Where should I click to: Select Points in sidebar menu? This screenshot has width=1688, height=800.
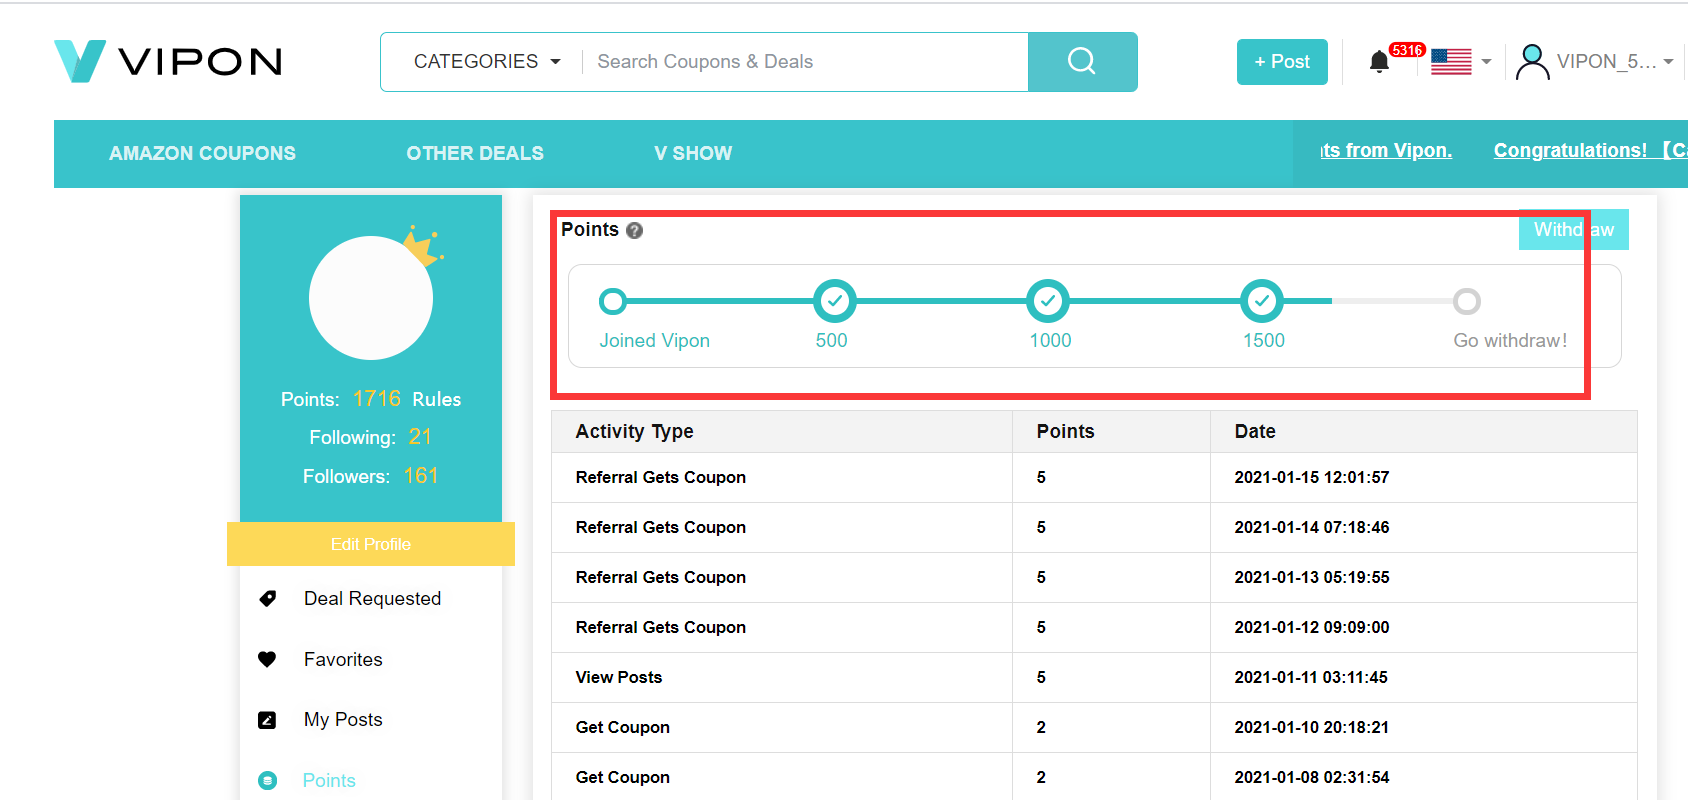(x=329, y=781)
